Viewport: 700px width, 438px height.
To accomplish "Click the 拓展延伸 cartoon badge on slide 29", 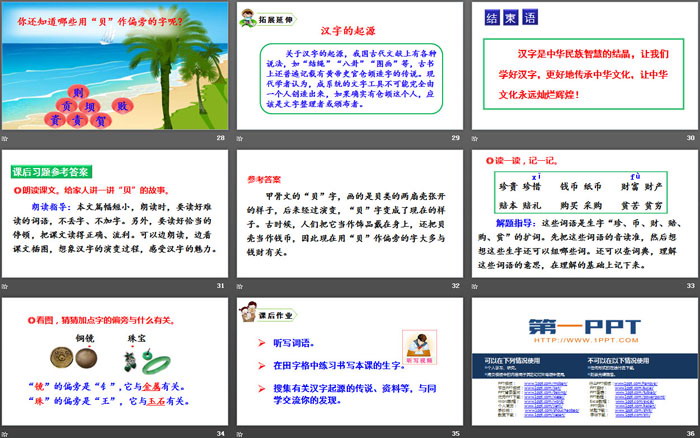I will click(x=267, y=19).
